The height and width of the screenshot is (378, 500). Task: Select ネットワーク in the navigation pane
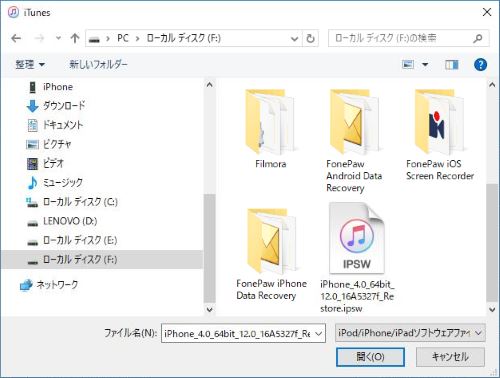point(57,285)
